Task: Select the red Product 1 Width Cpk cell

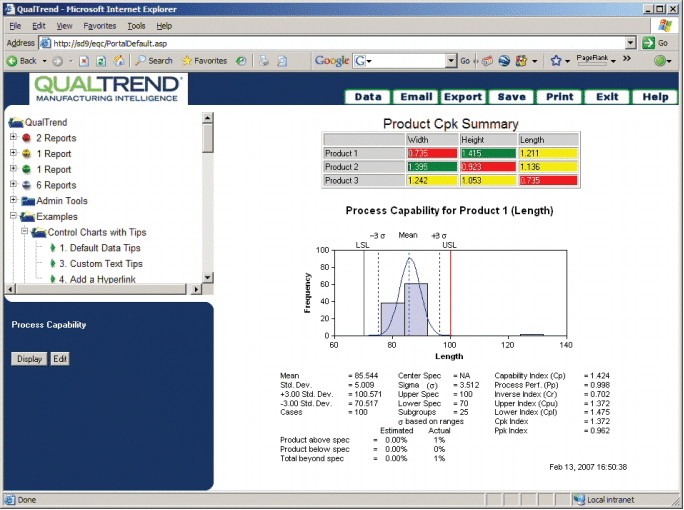Action: 430,153
